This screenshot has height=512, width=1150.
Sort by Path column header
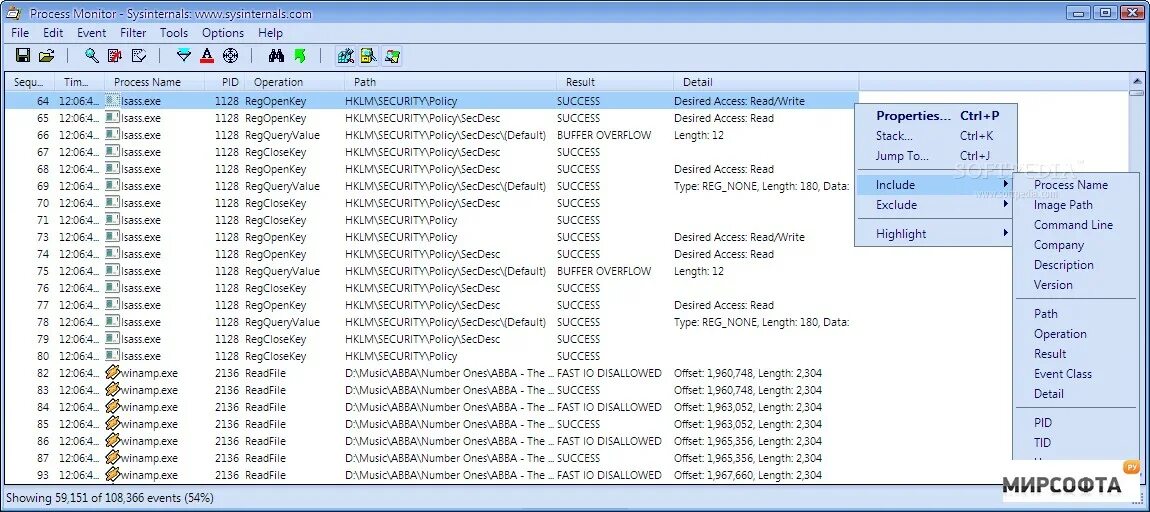point(451,82)
